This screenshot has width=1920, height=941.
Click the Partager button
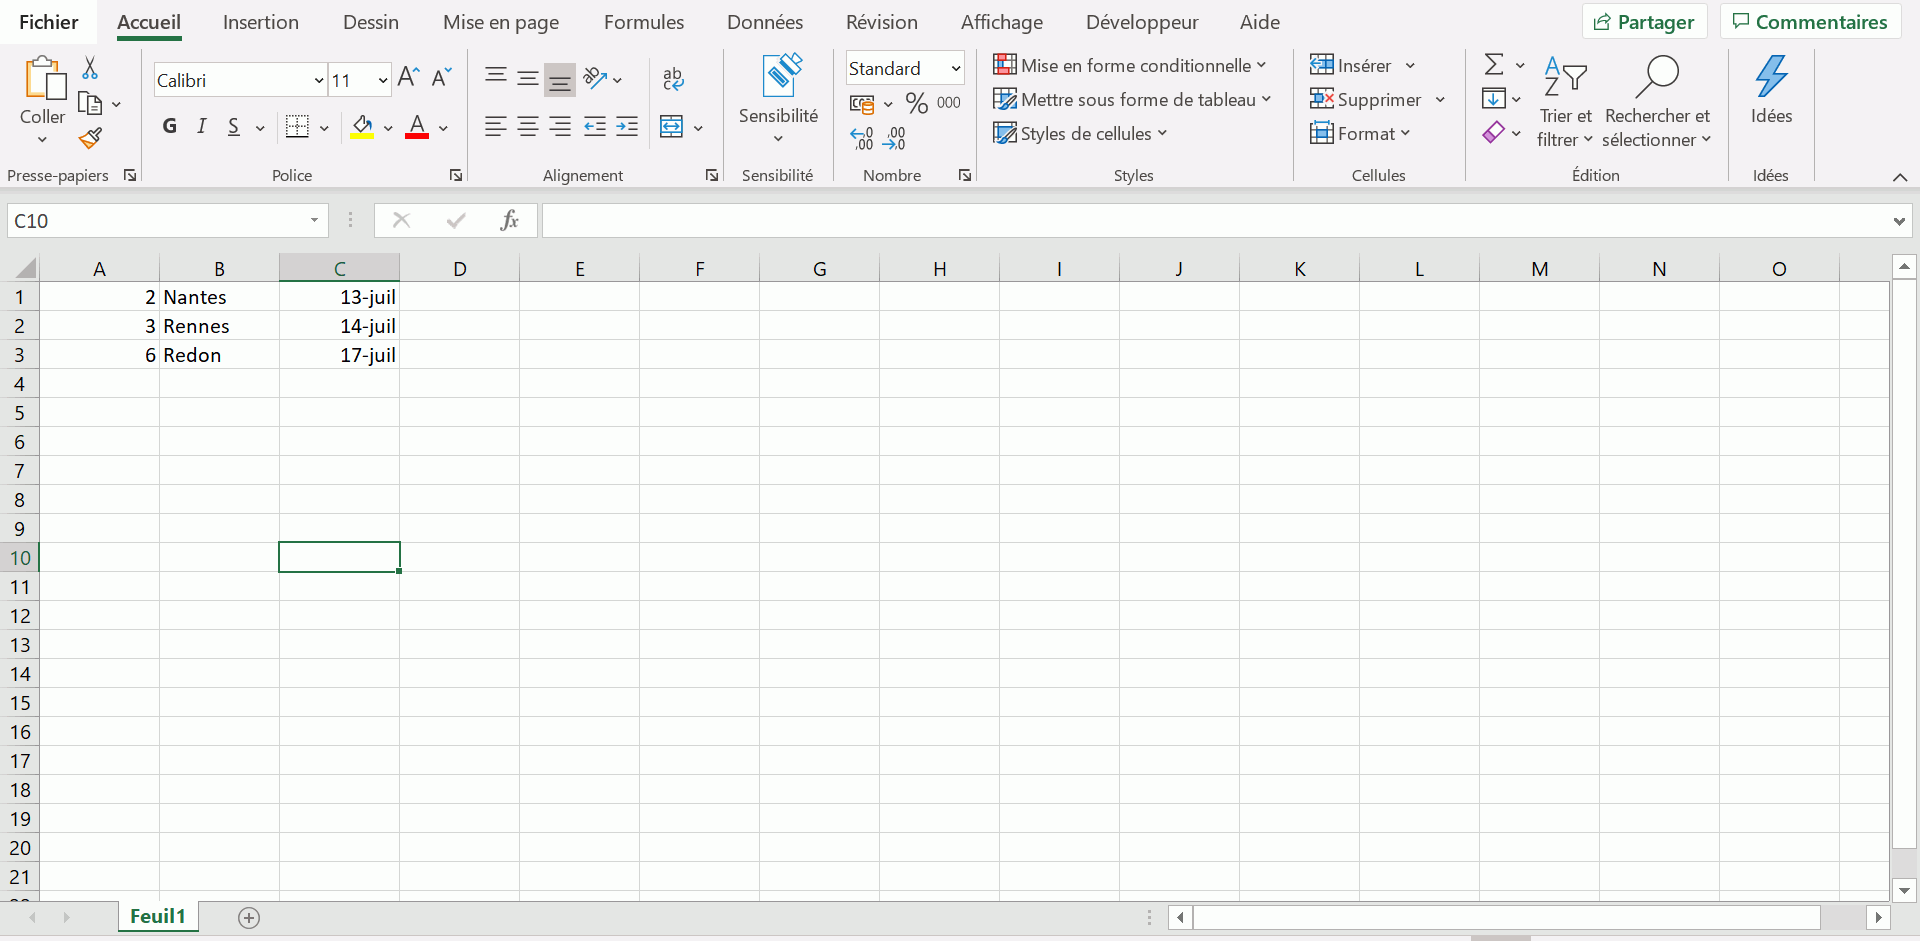1643,22
